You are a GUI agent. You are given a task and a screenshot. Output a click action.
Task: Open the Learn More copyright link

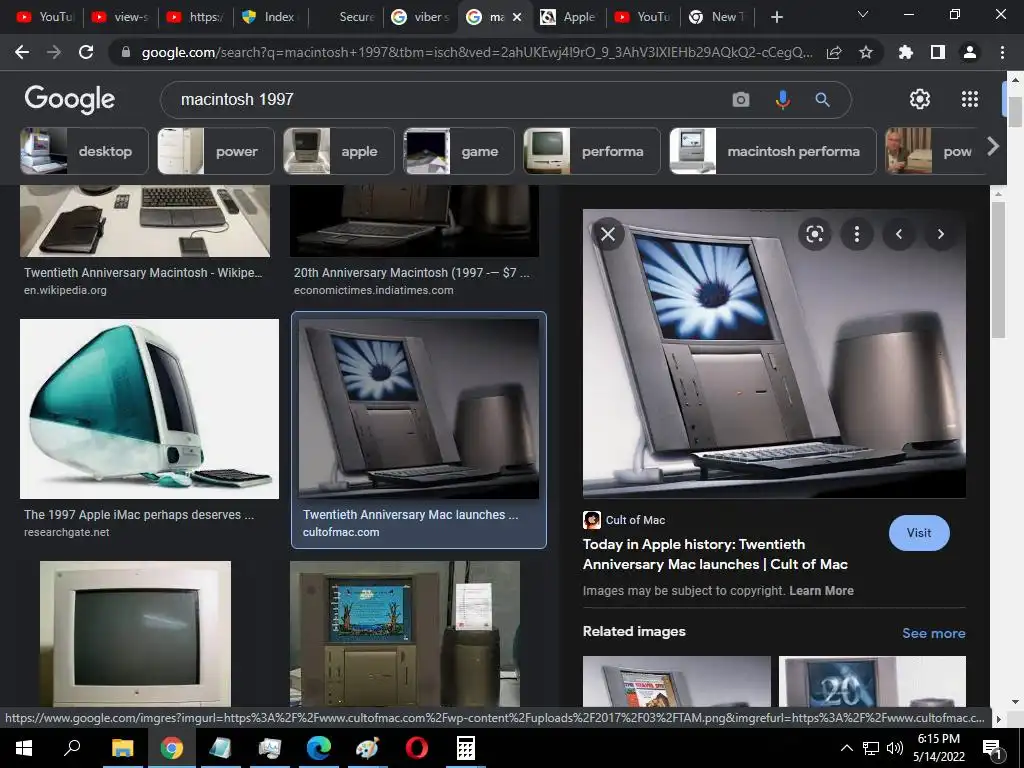coord(821,590)
